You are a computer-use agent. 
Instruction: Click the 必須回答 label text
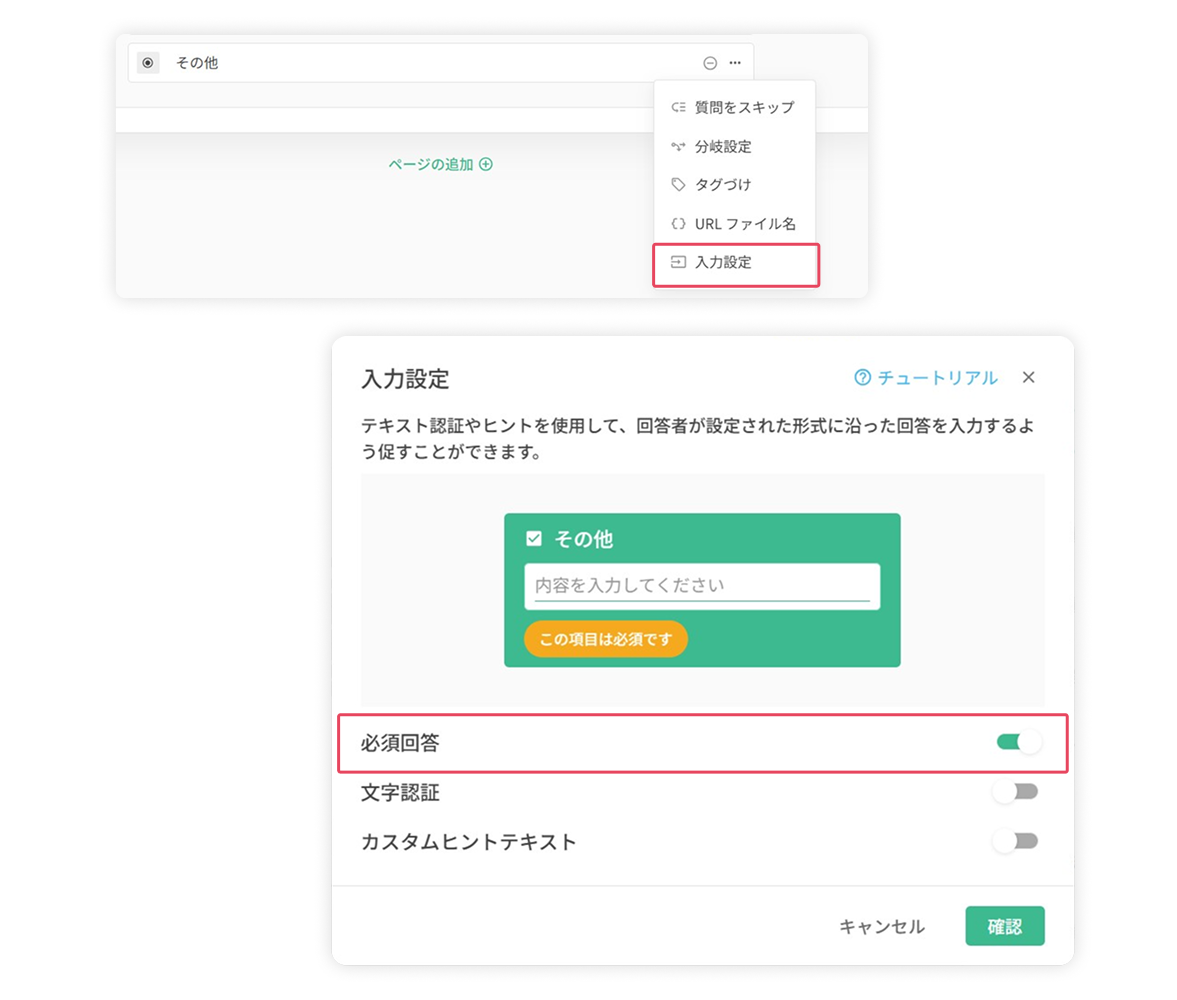click(x=400, y=743)
